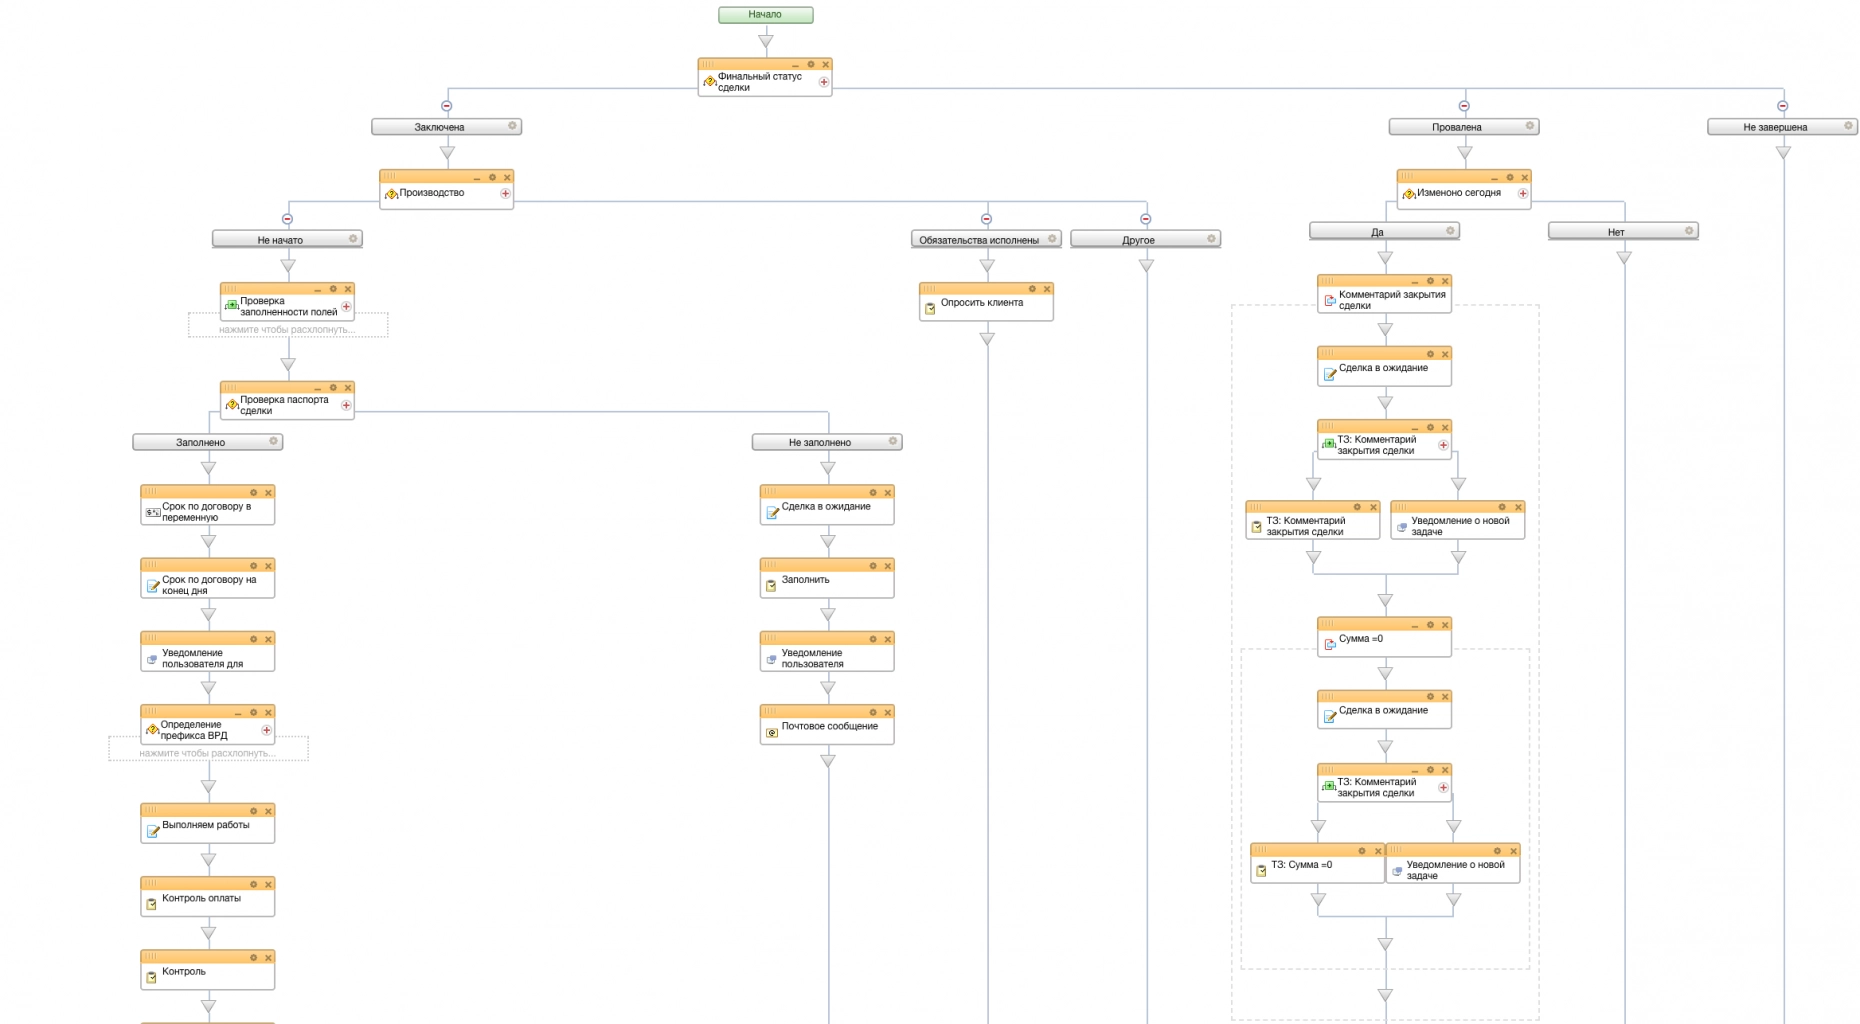Remove the Не начато branch via minus
This screenshot has width=1860, height=1024.
coord(287,219)
